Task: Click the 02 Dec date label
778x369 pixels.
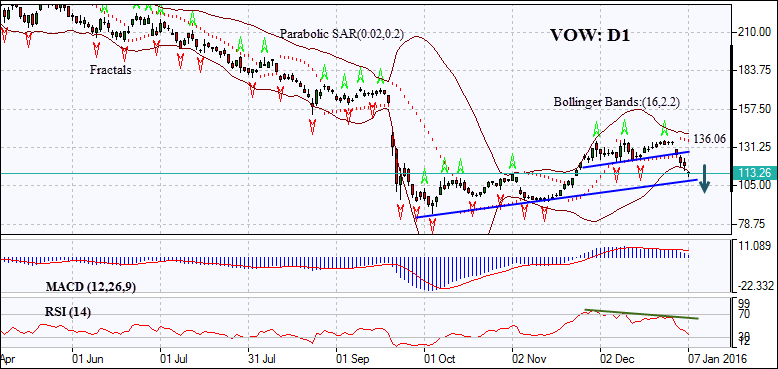Action: point(618,358)
